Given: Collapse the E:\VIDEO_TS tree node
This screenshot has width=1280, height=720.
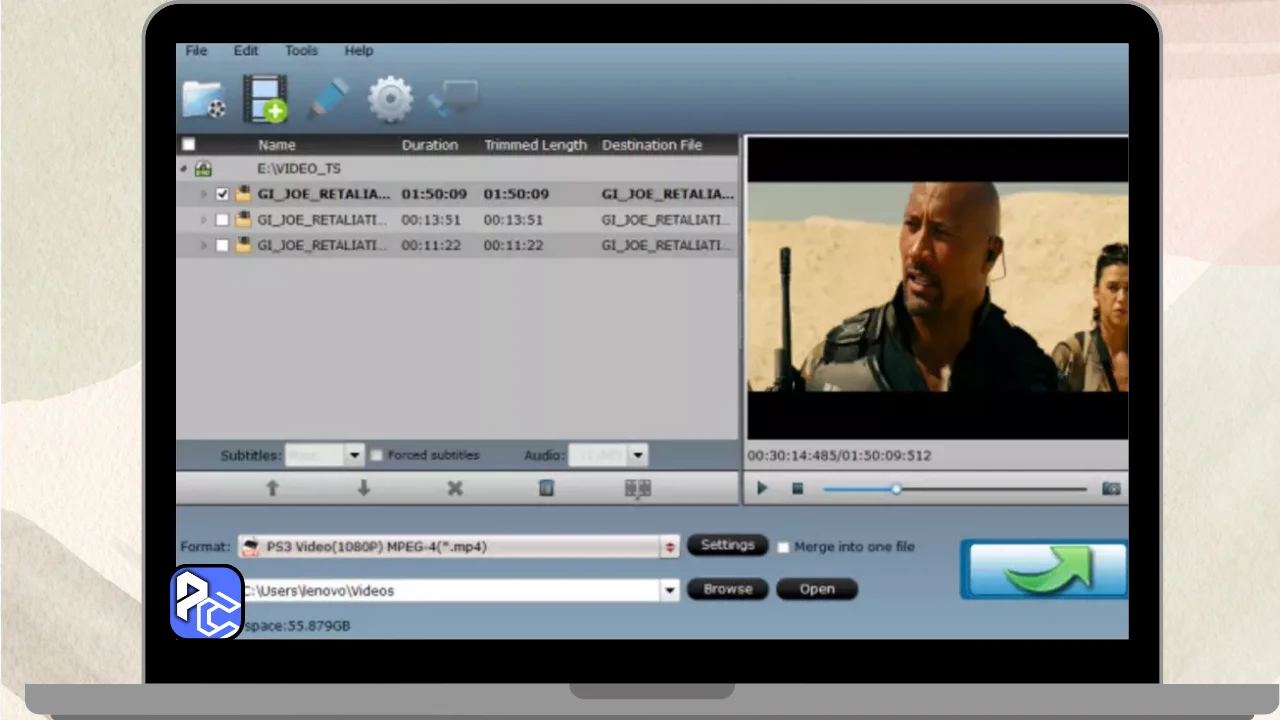Looking at the screenshot, I should 183,169.
